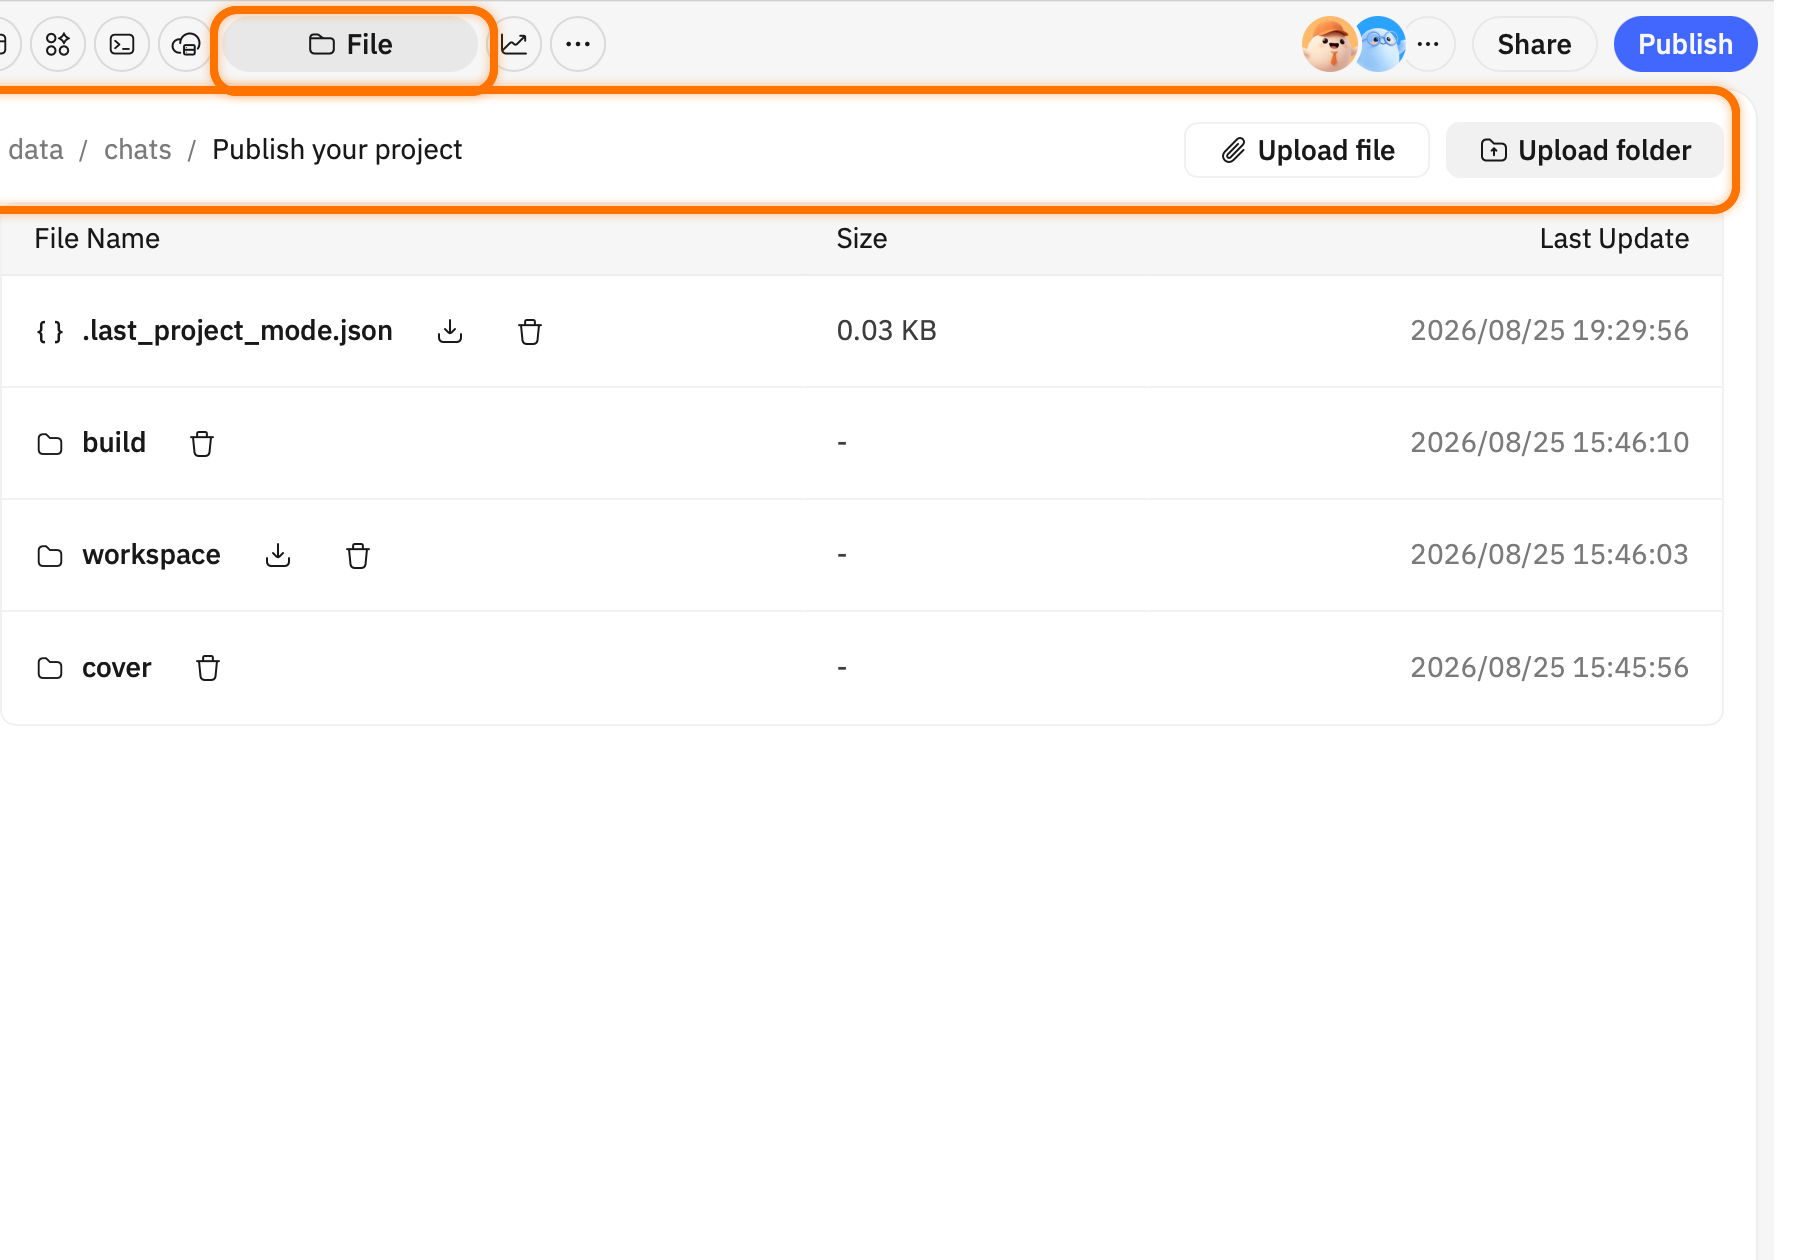Click the JSON braces icon of .last_project_mode.json

pos(50,332)
